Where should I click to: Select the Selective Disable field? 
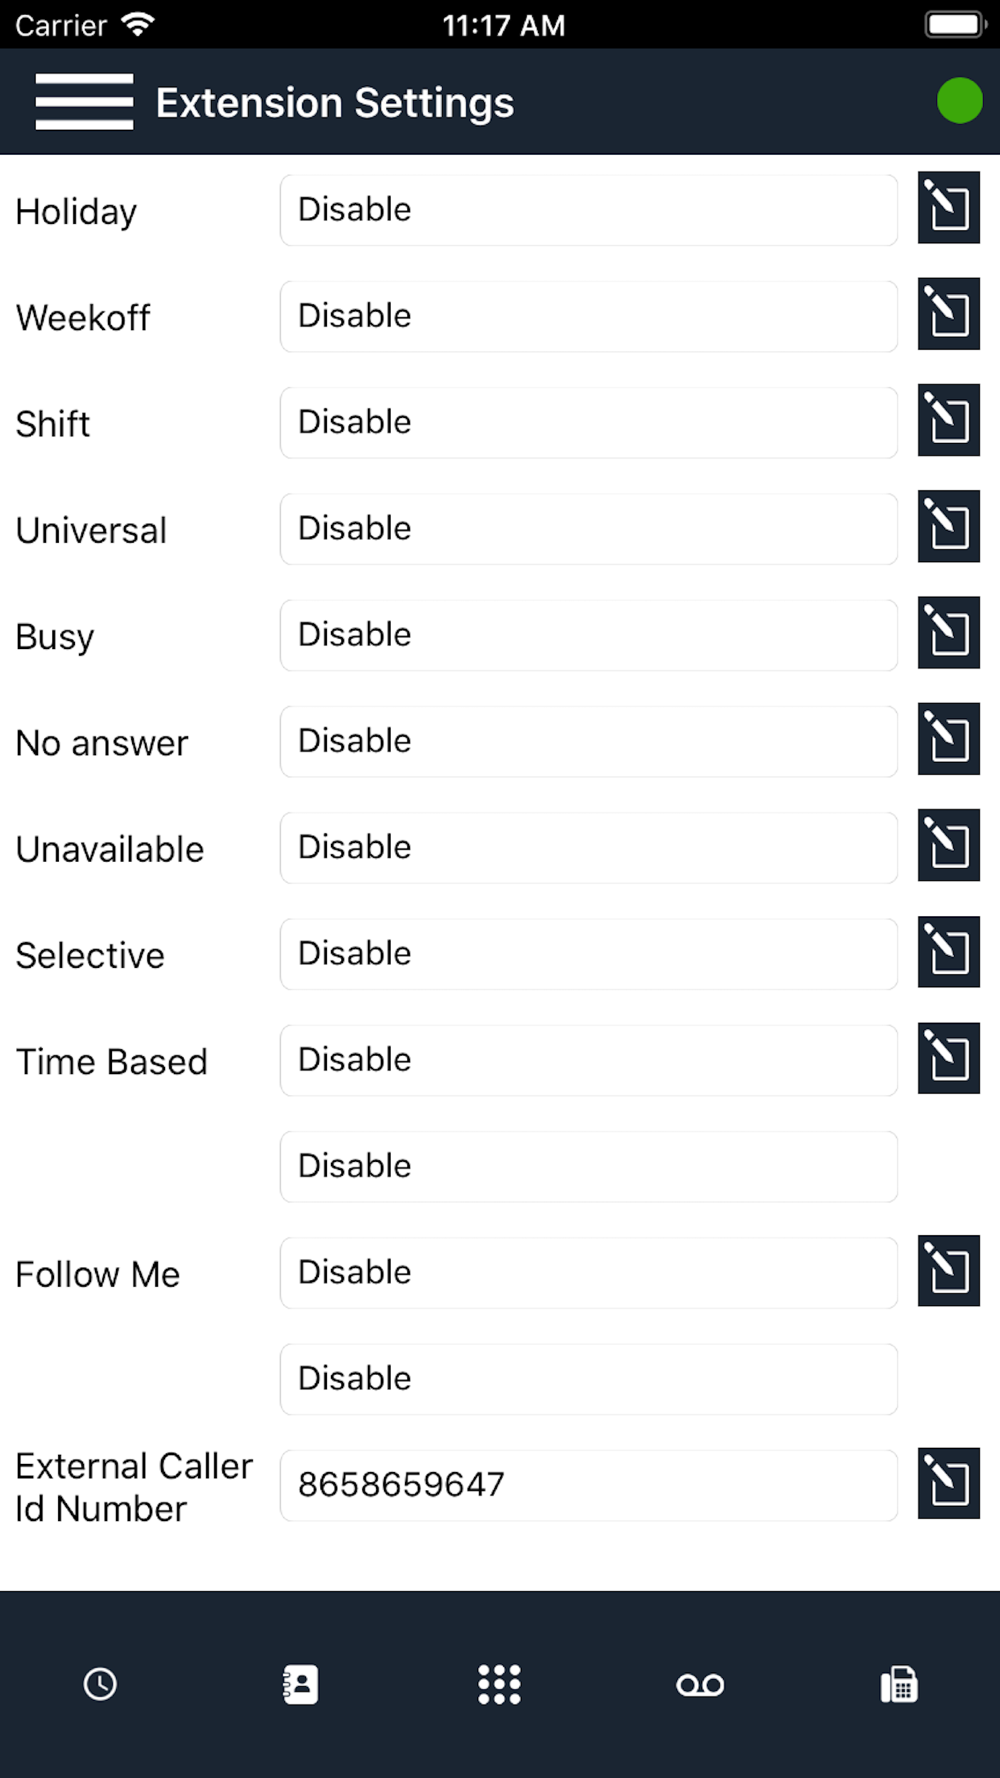(589, 954)
